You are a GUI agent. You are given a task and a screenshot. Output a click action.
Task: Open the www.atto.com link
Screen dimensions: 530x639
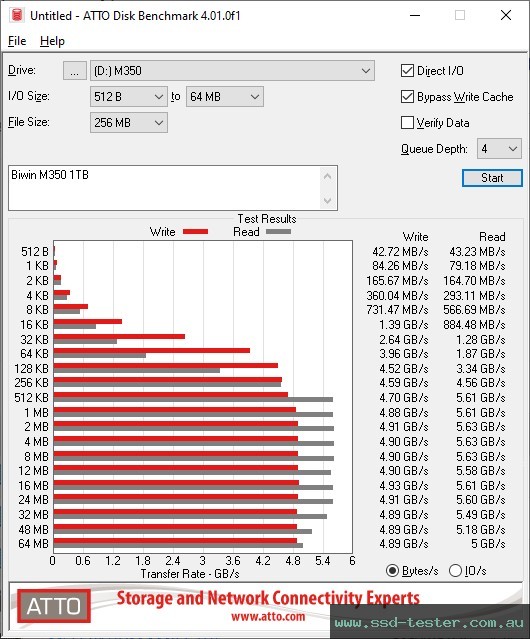[x=268, y=617]
